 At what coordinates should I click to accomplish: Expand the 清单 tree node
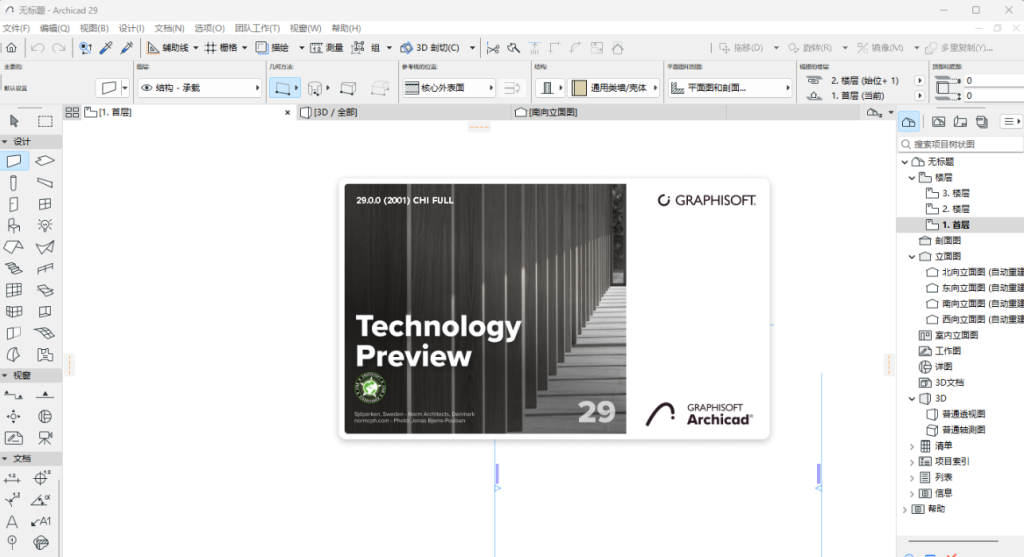(x=911, y=446)
